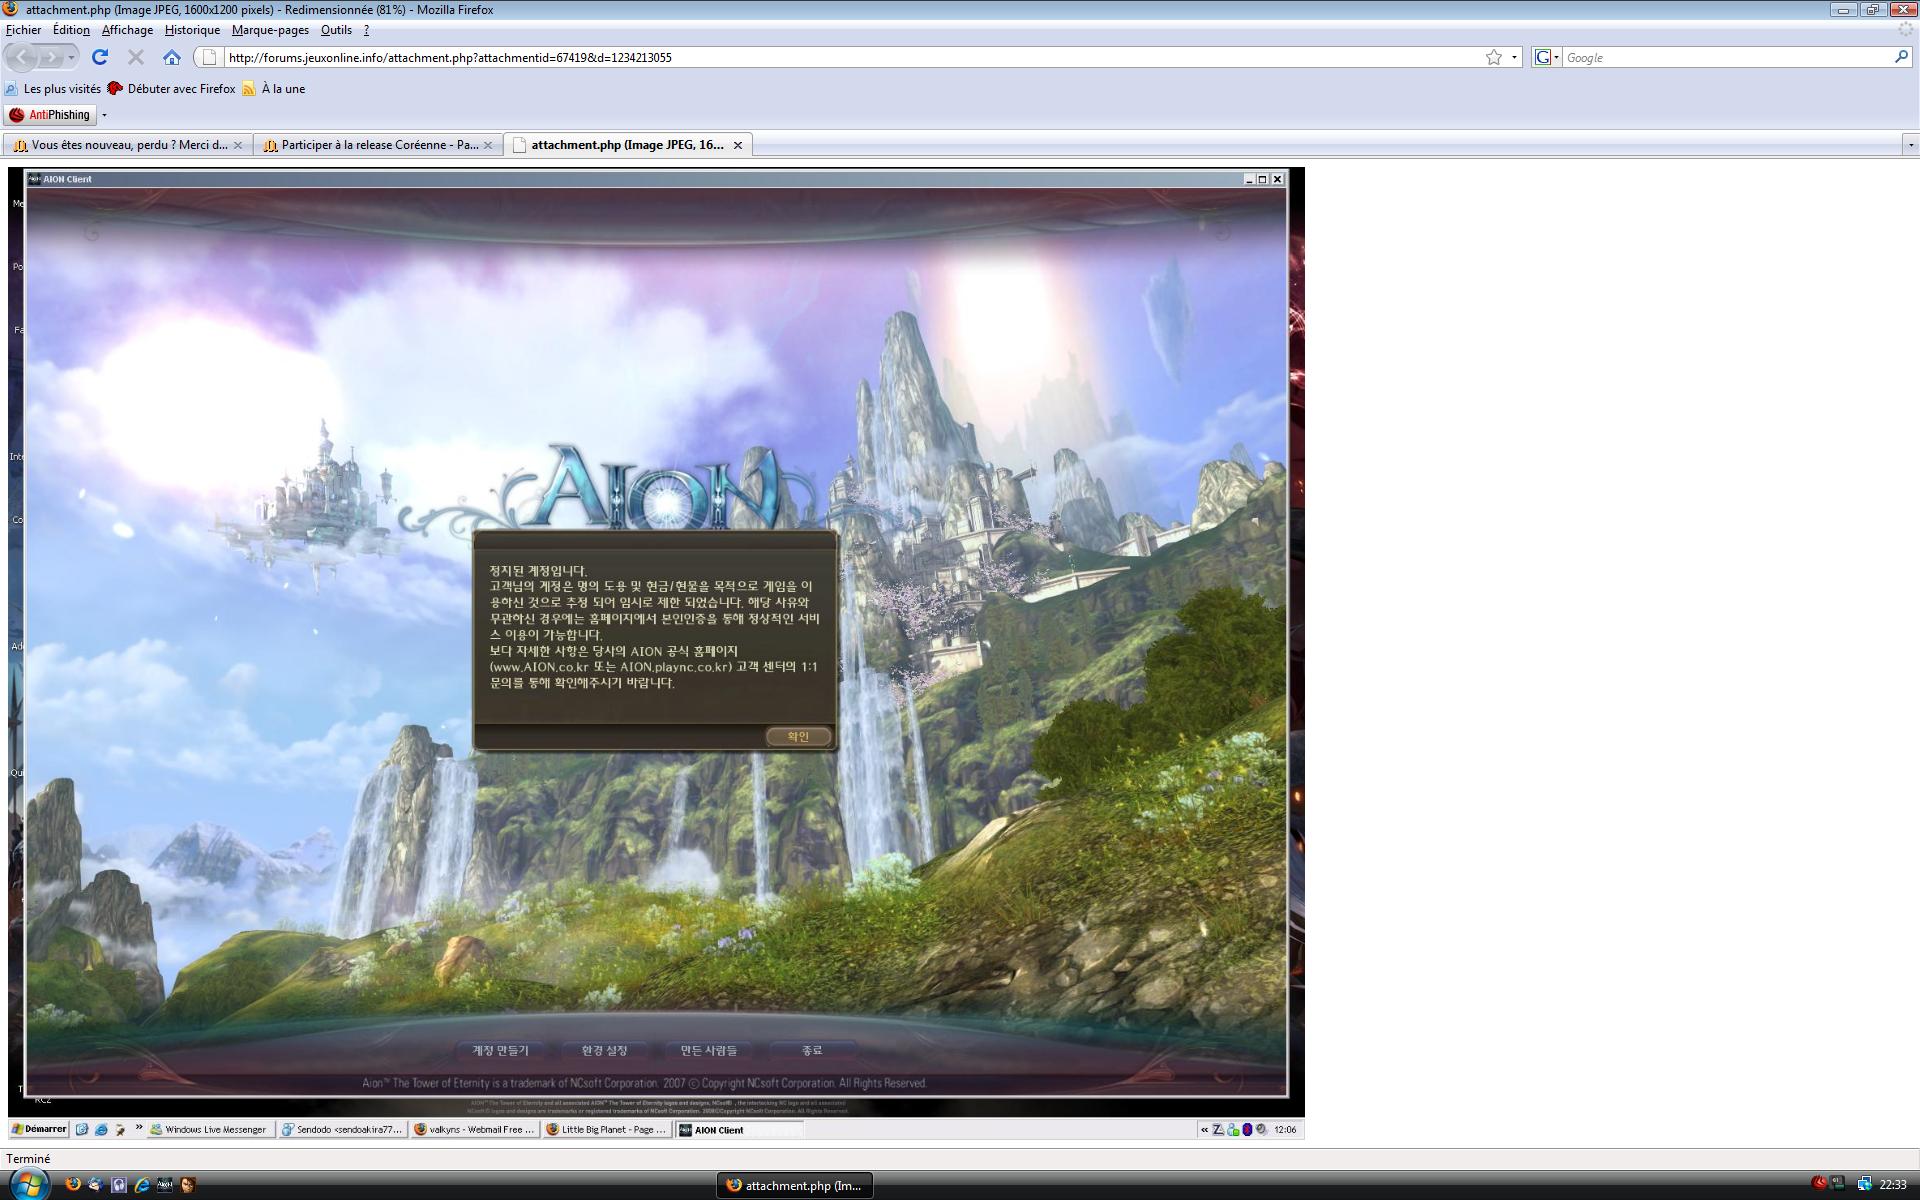The height and width of the screenshot is (1200, 1920).
Task: Launch Internet Explorer from quick launch
Action: (142, 1184)
